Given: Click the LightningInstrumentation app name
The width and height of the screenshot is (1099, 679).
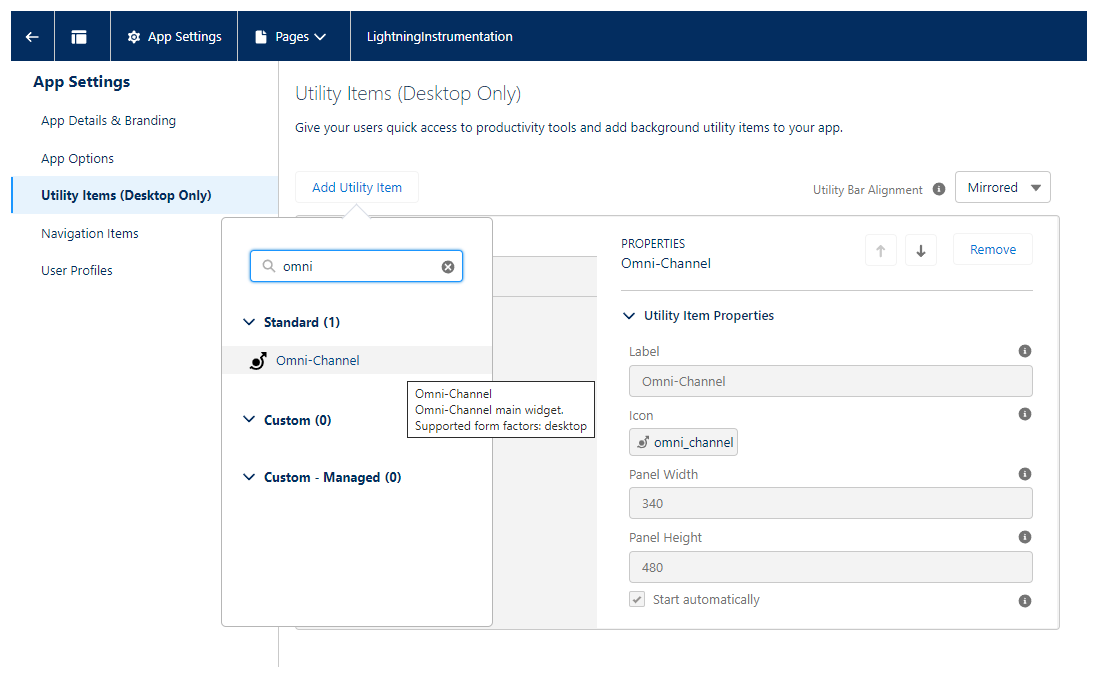Looking at the screenshot, I should click(439, 36).
